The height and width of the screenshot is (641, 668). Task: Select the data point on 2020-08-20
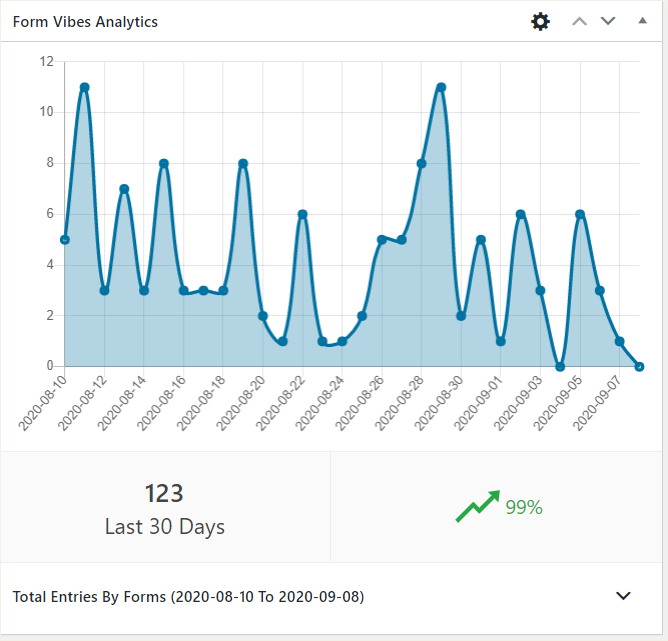tap(263, 316)
